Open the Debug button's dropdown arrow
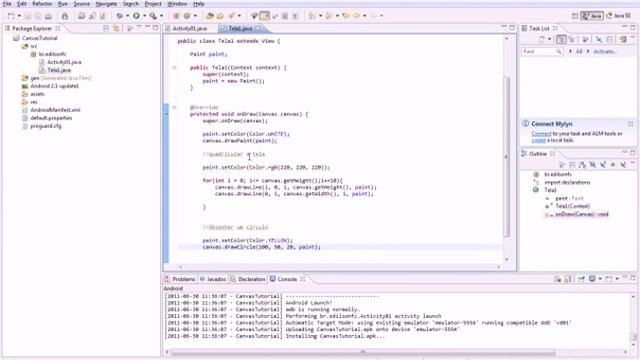 (x=127, y=16)
